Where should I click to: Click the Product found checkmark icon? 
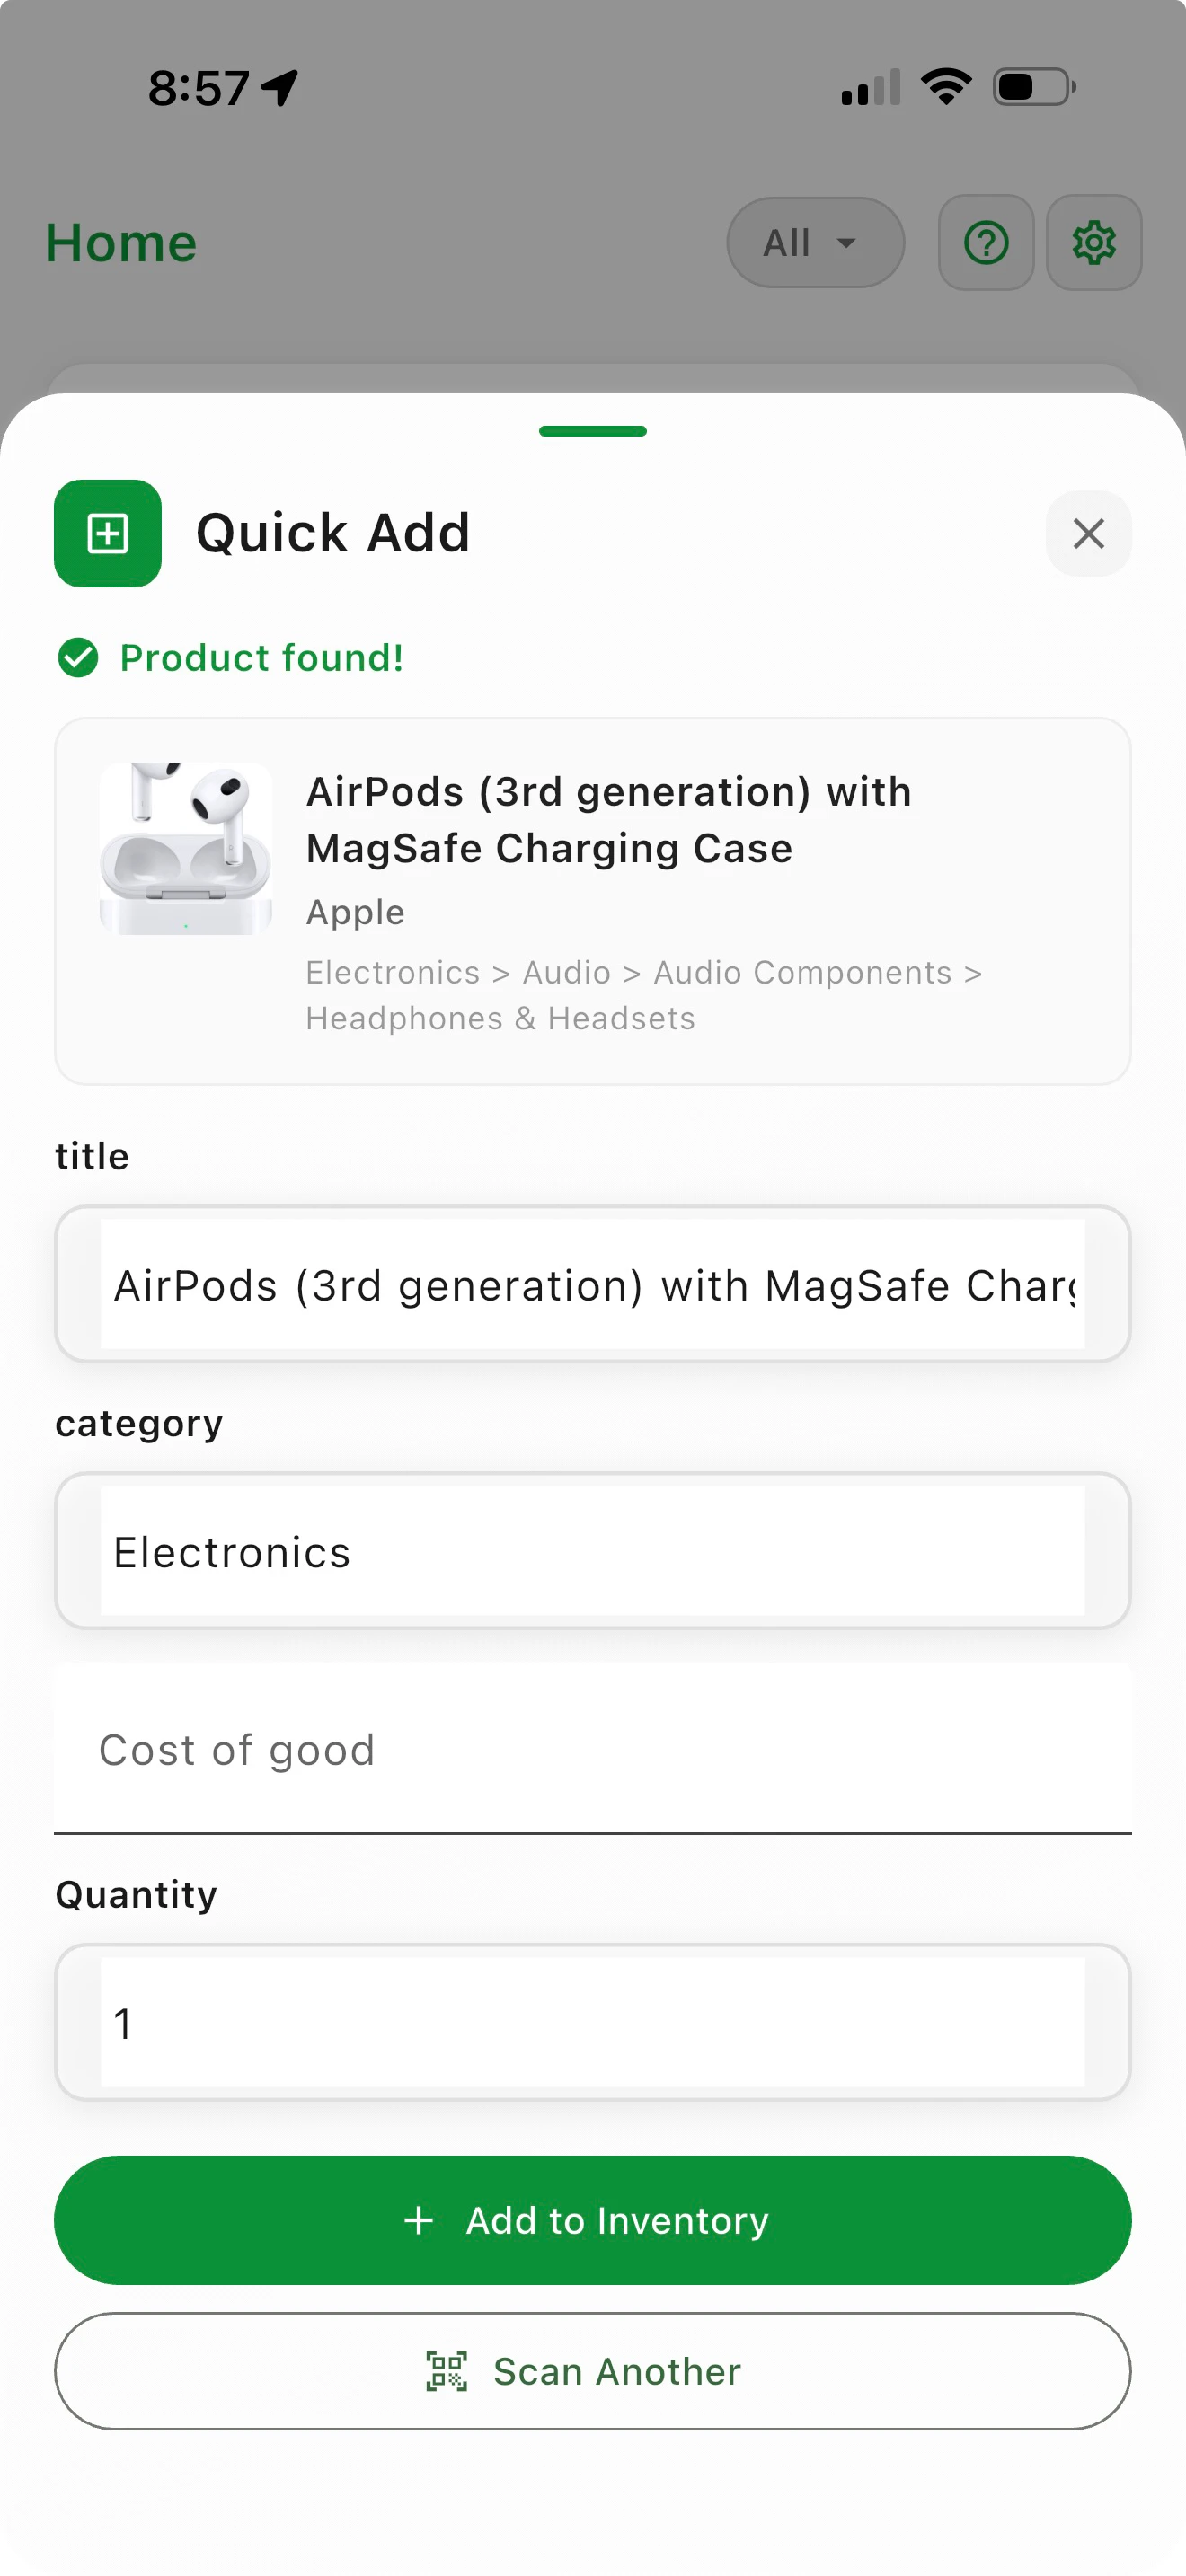[x=78, y=658]
